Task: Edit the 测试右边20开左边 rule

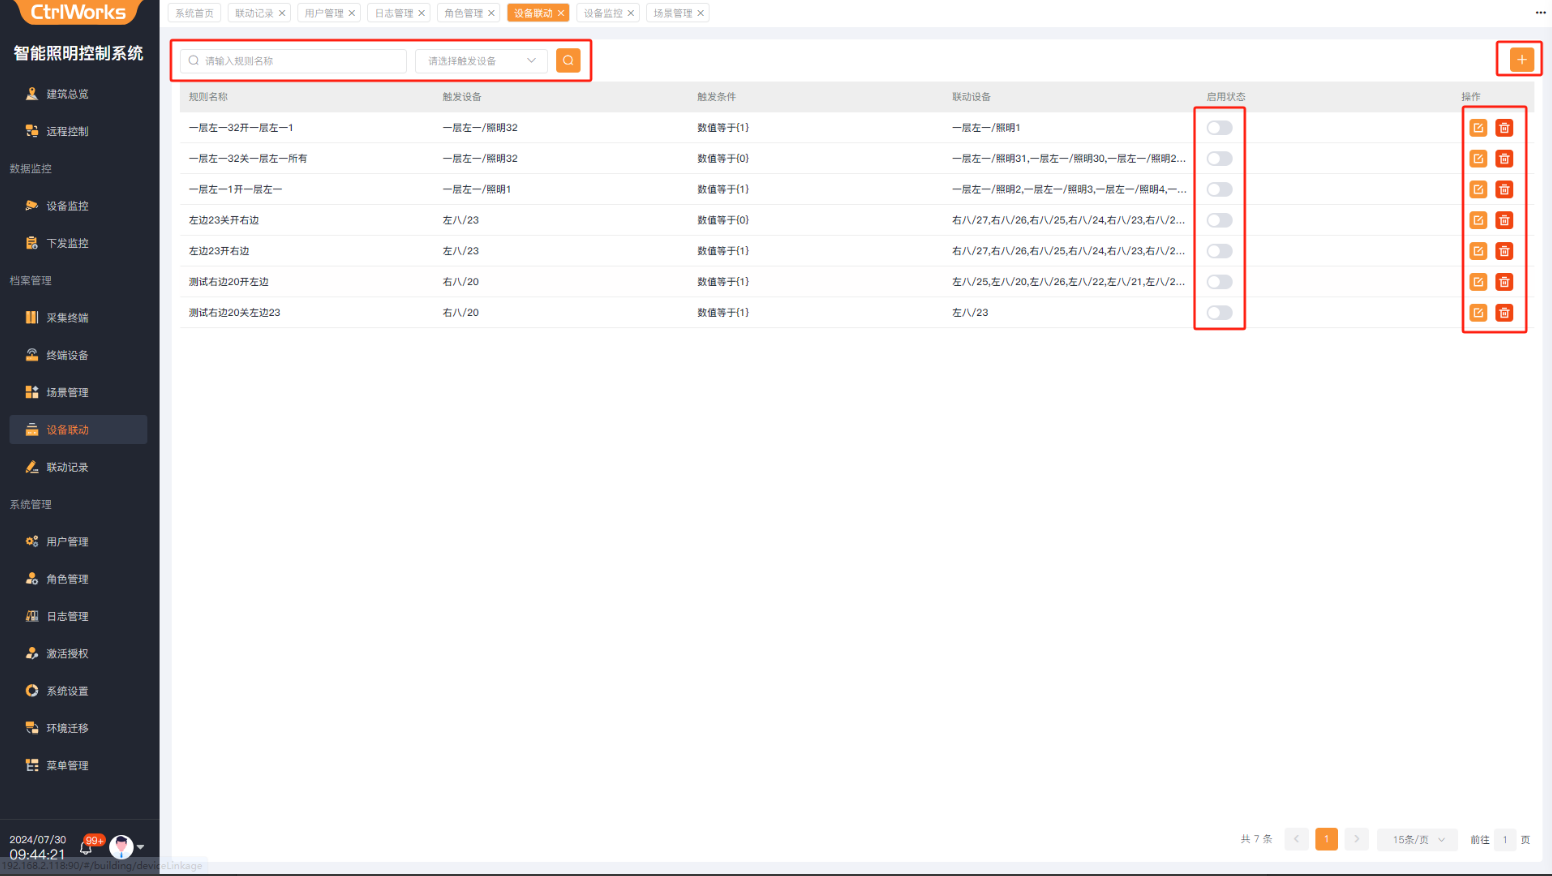Action: point(1478,282)
